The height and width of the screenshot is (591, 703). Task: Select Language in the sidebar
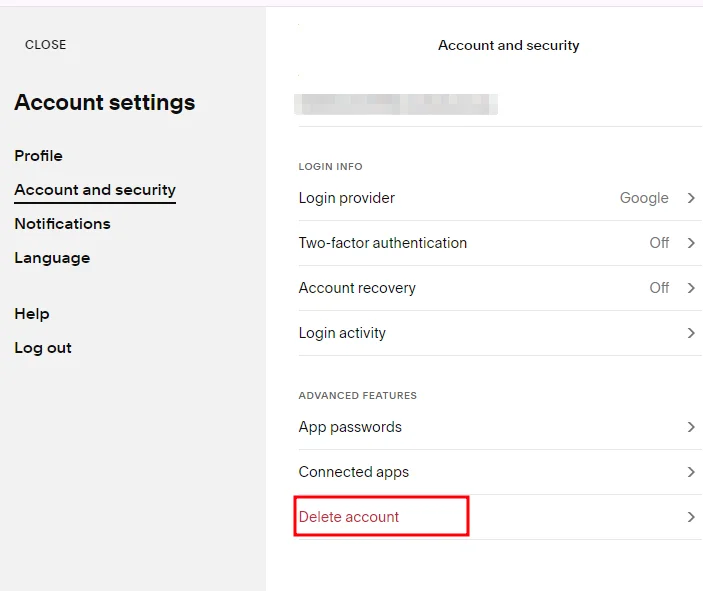[52, 258]
